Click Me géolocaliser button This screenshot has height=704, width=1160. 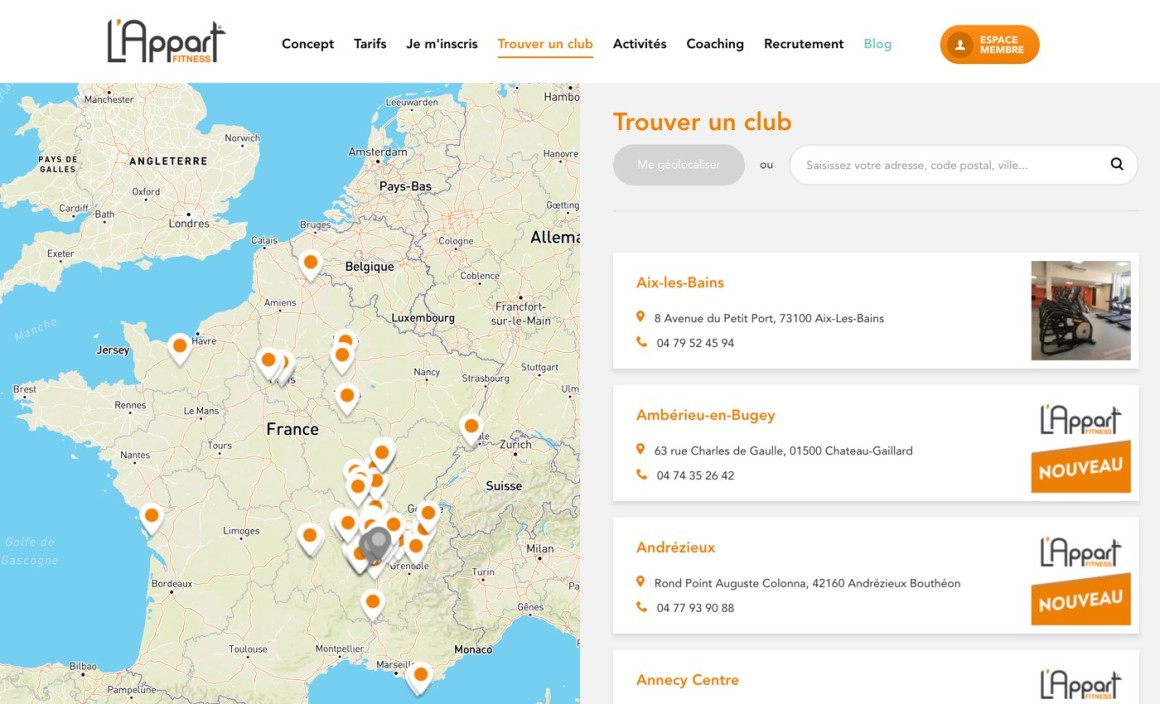pos(678,165)
